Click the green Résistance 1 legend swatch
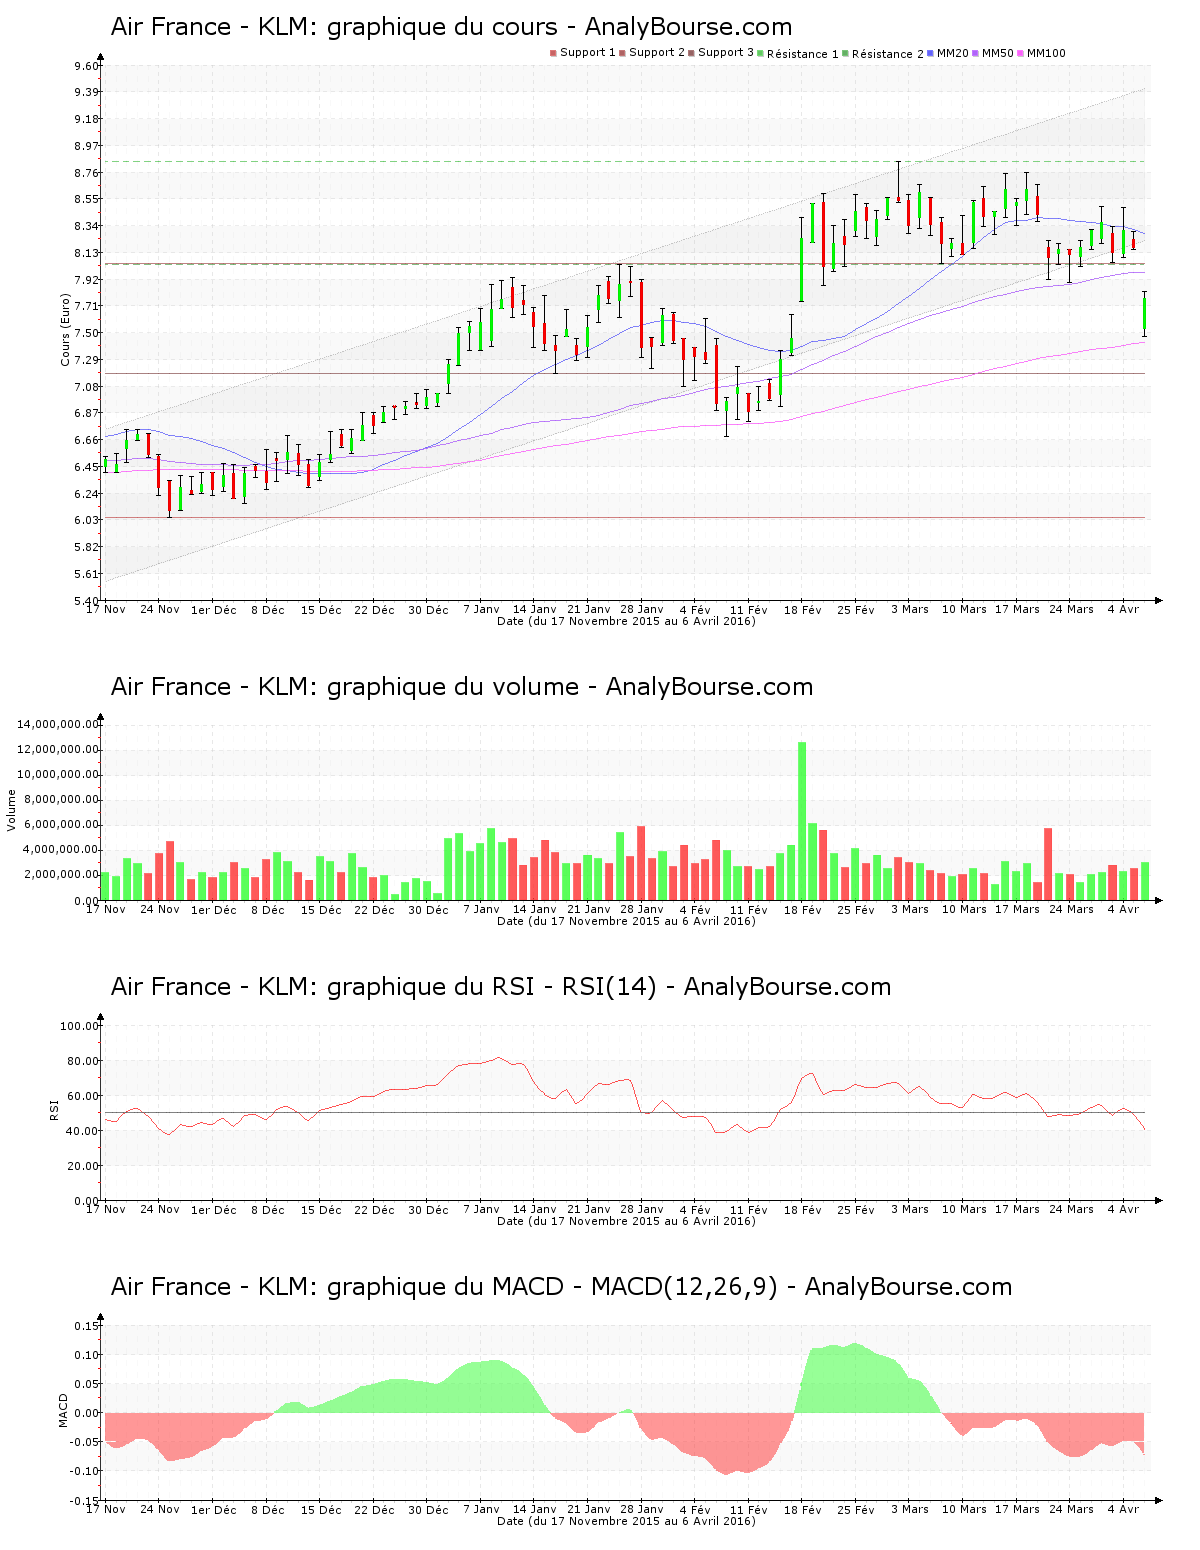Image resolution: width=1200 pixels, height=1550 pixels. point(761,53)
